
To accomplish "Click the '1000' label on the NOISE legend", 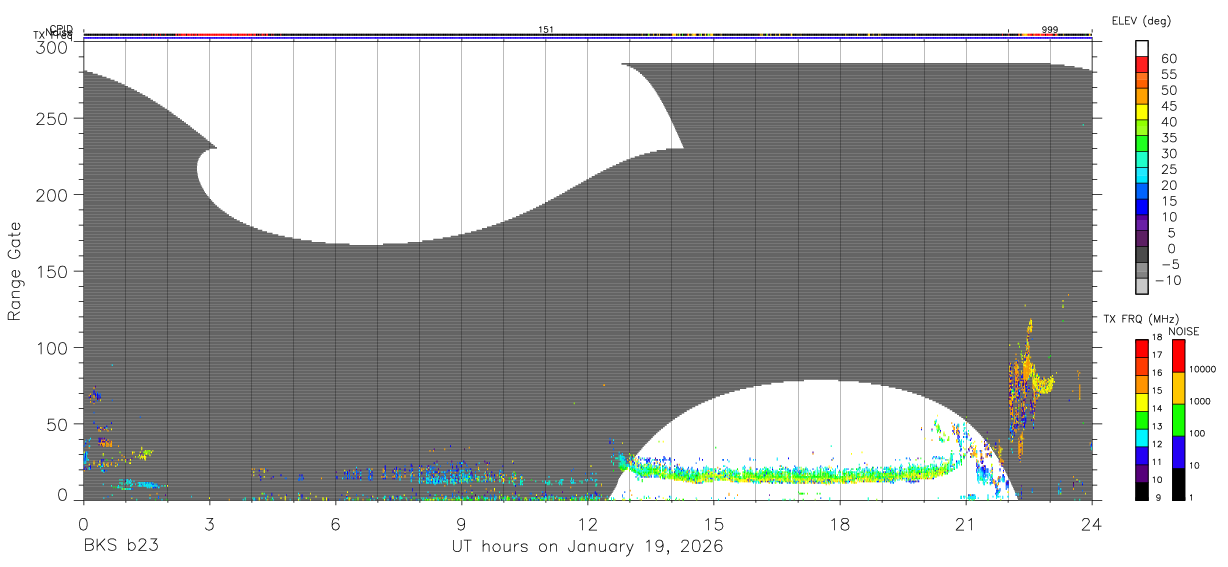I will pos(1201,401).
